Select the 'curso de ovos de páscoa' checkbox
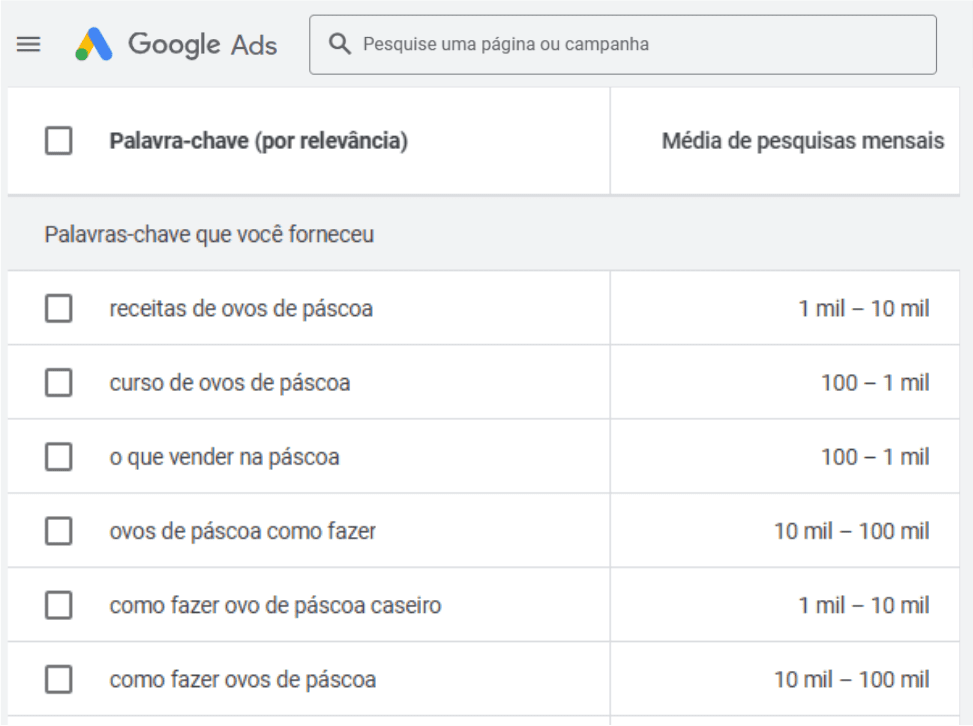Screen dimensions: 973x726 click(x=59, y=382)
